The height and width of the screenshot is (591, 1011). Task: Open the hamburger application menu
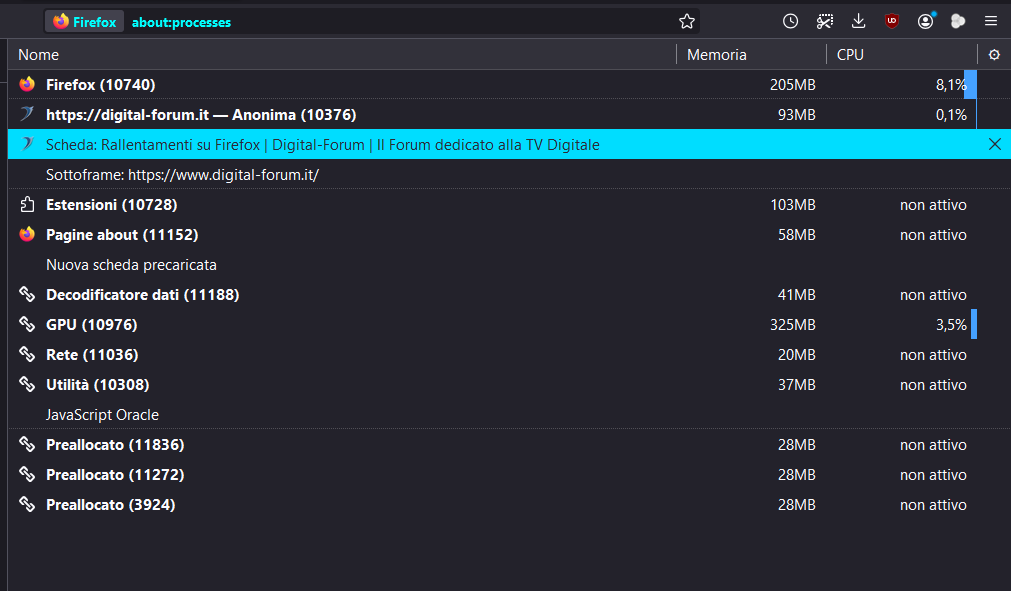991,21
